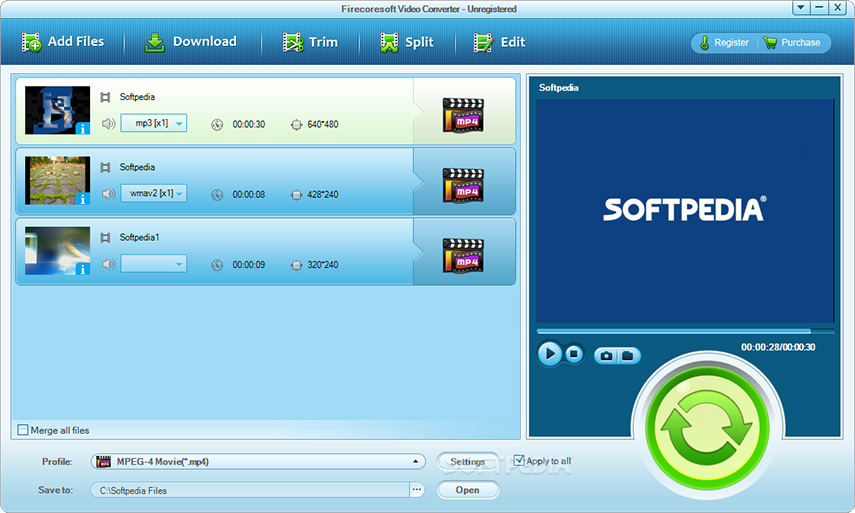The width and height of the screenshot is (855, 513).
Task: Click the info badge on Softpedia1 thumbnail
Action: 83,269
